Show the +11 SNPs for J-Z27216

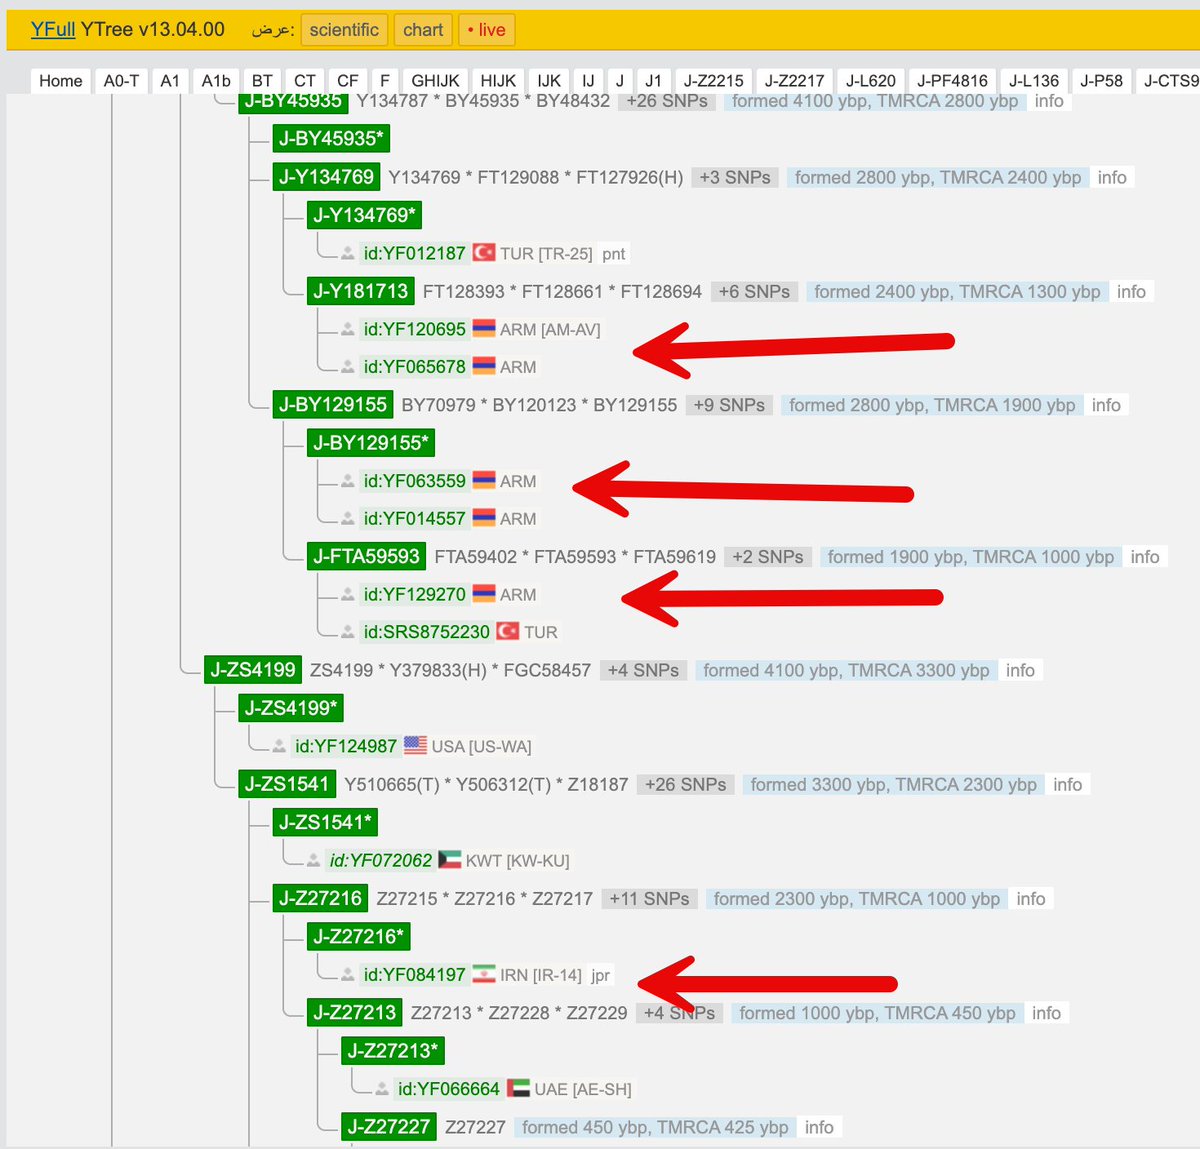[650, 899]
